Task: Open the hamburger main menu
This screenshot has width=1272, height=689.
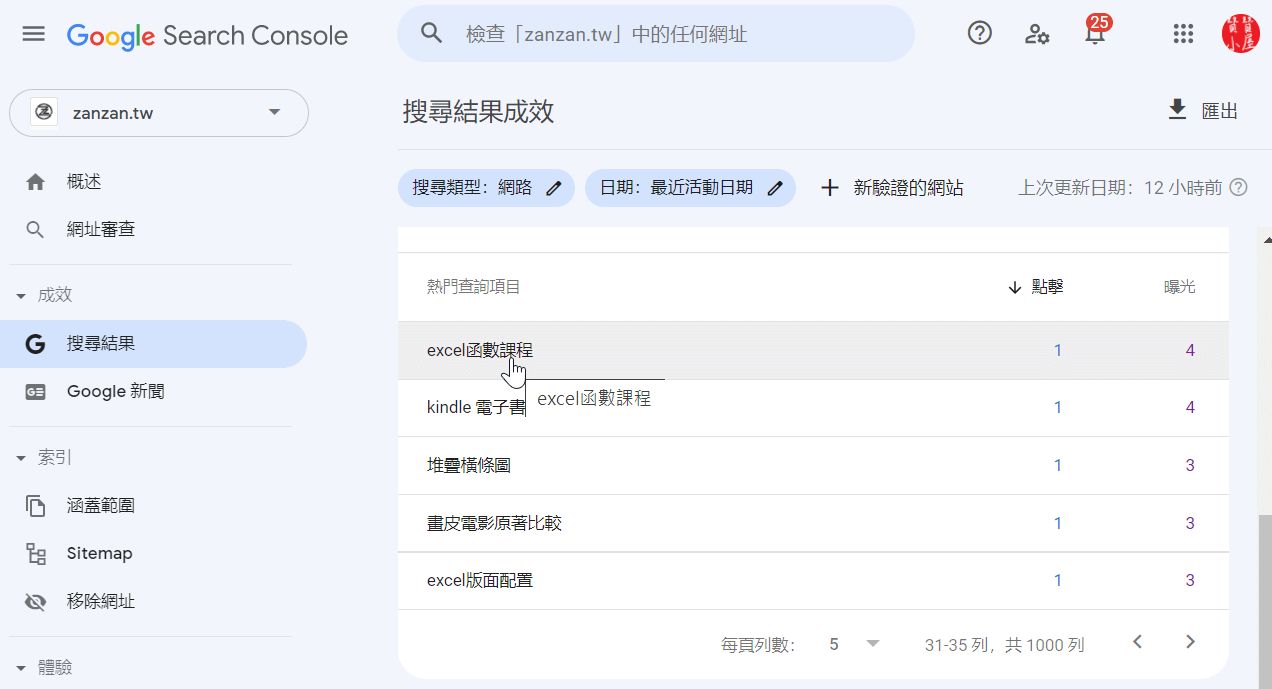Action: pyautogui.click(x=34, y=34)
